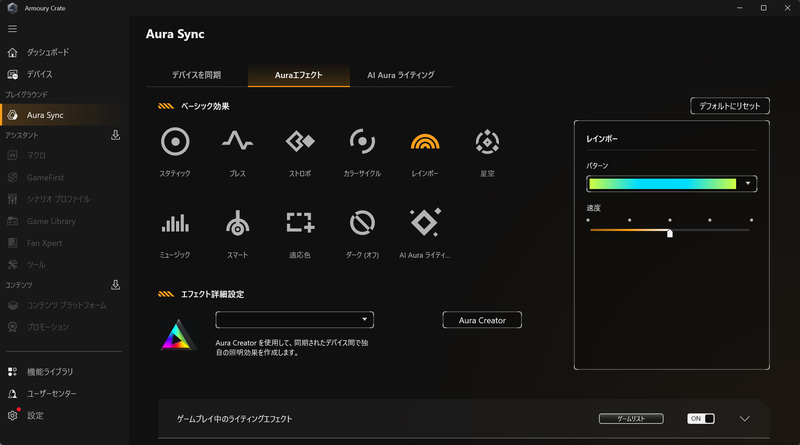Click the rainbow pattern gradient swatch

(x=662, y=184)
